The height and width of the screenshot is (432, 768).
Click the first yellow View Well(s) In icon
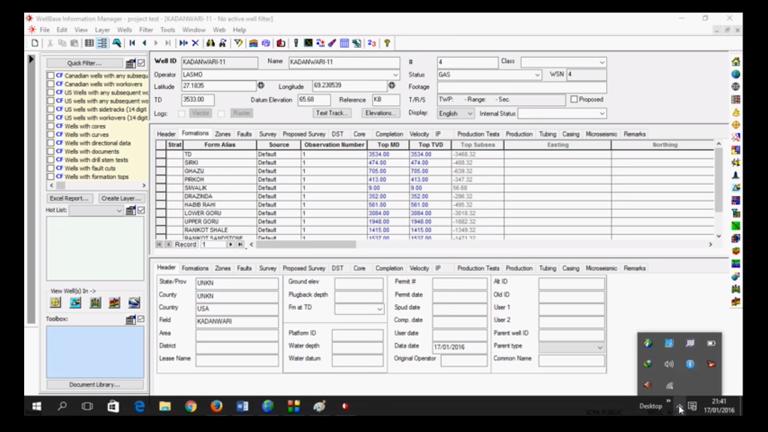tap(56, 303)
